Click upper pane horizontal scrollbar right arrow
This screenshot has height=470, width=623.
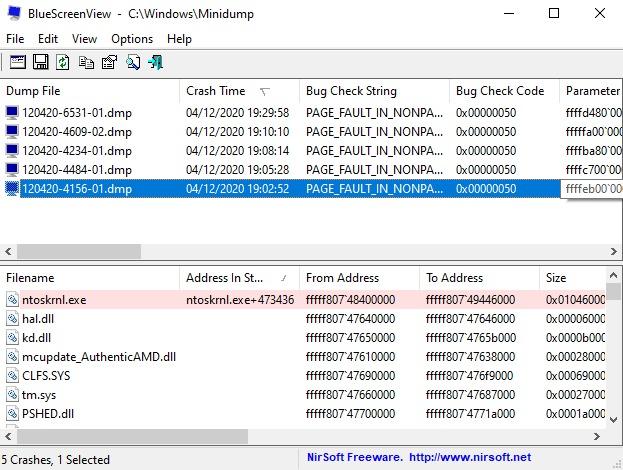(614, 251)
